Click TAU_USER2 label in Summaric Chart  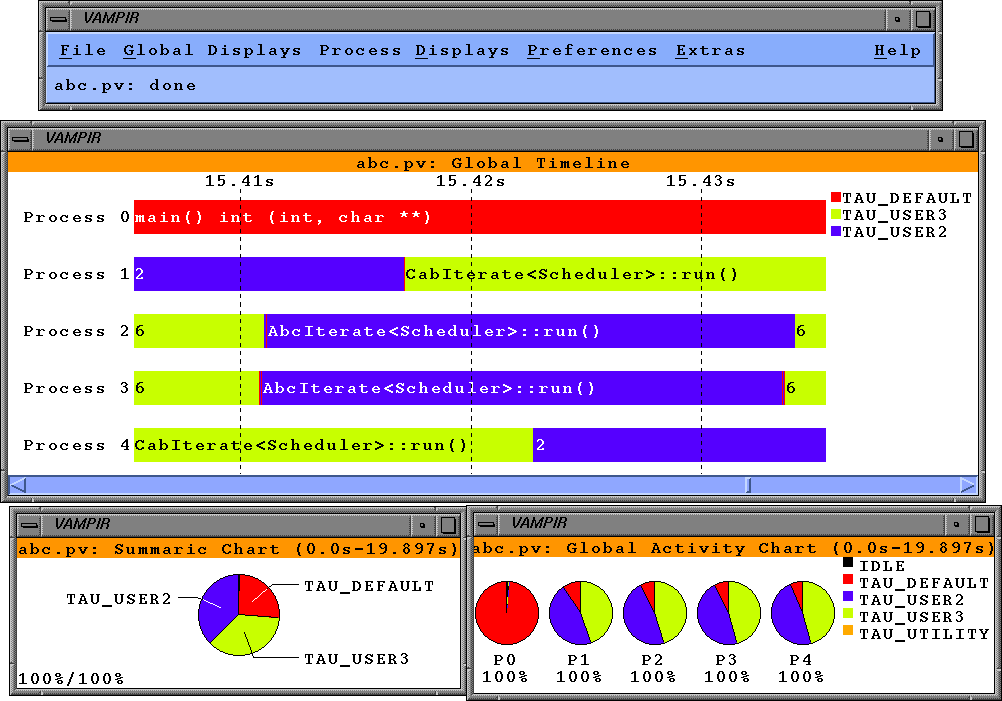119,599
